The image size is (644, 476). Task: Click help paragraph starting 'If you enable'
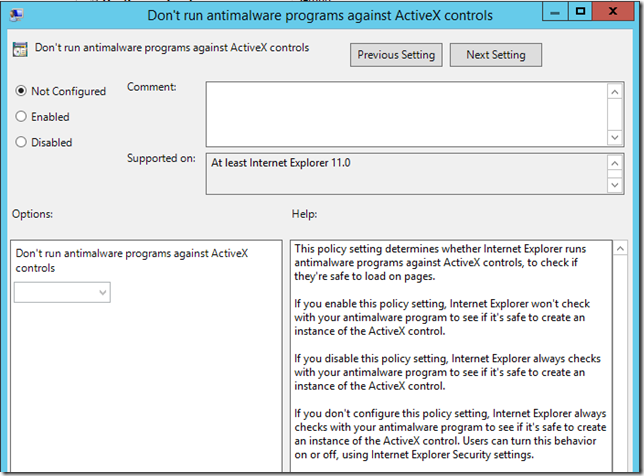[x=442, y=317]
